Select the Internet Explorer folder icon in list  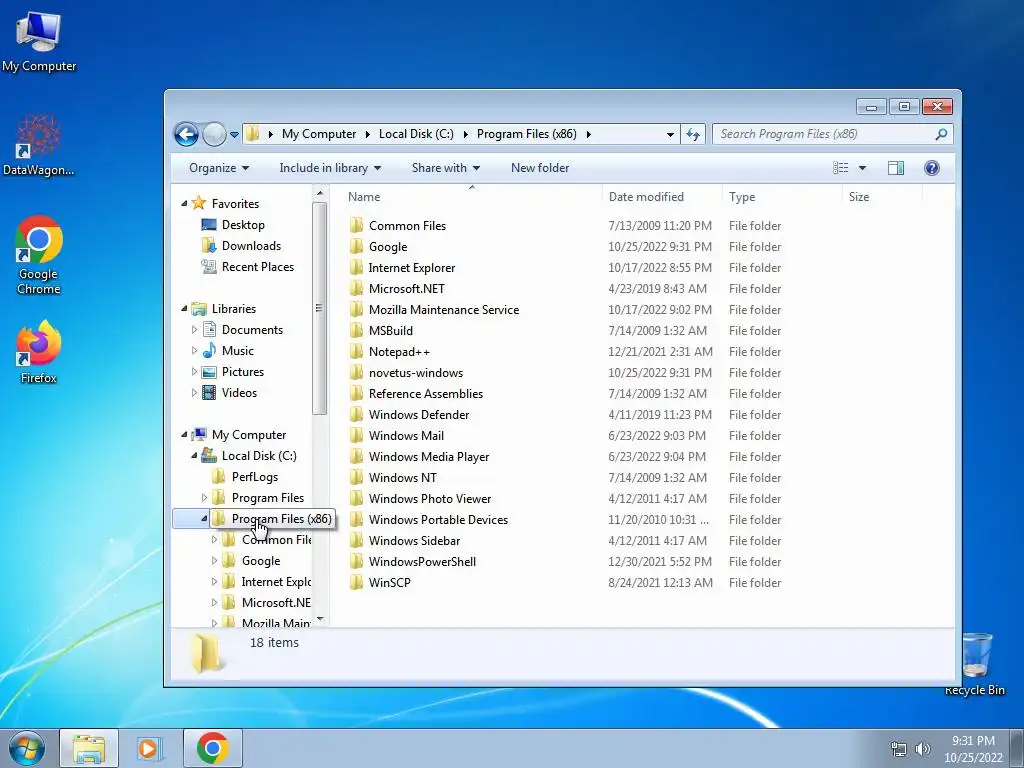click(x=357, y=267)
